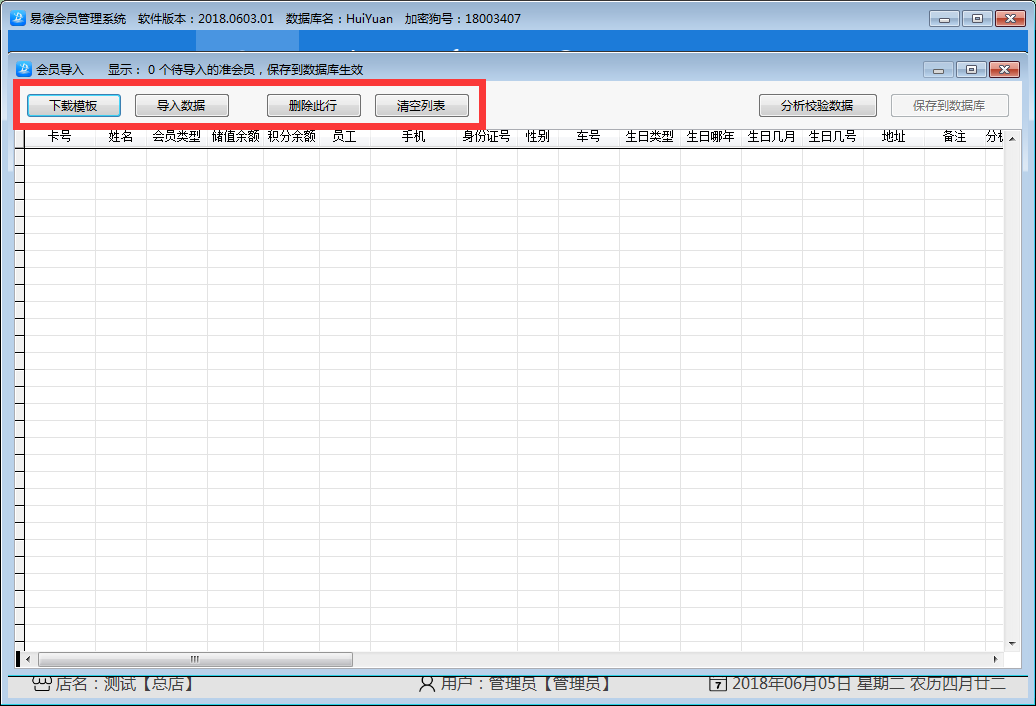Select the 生日哪年 column header
Screen dimensions: 1036x706
pyautogui.click(x=710, y=137)
